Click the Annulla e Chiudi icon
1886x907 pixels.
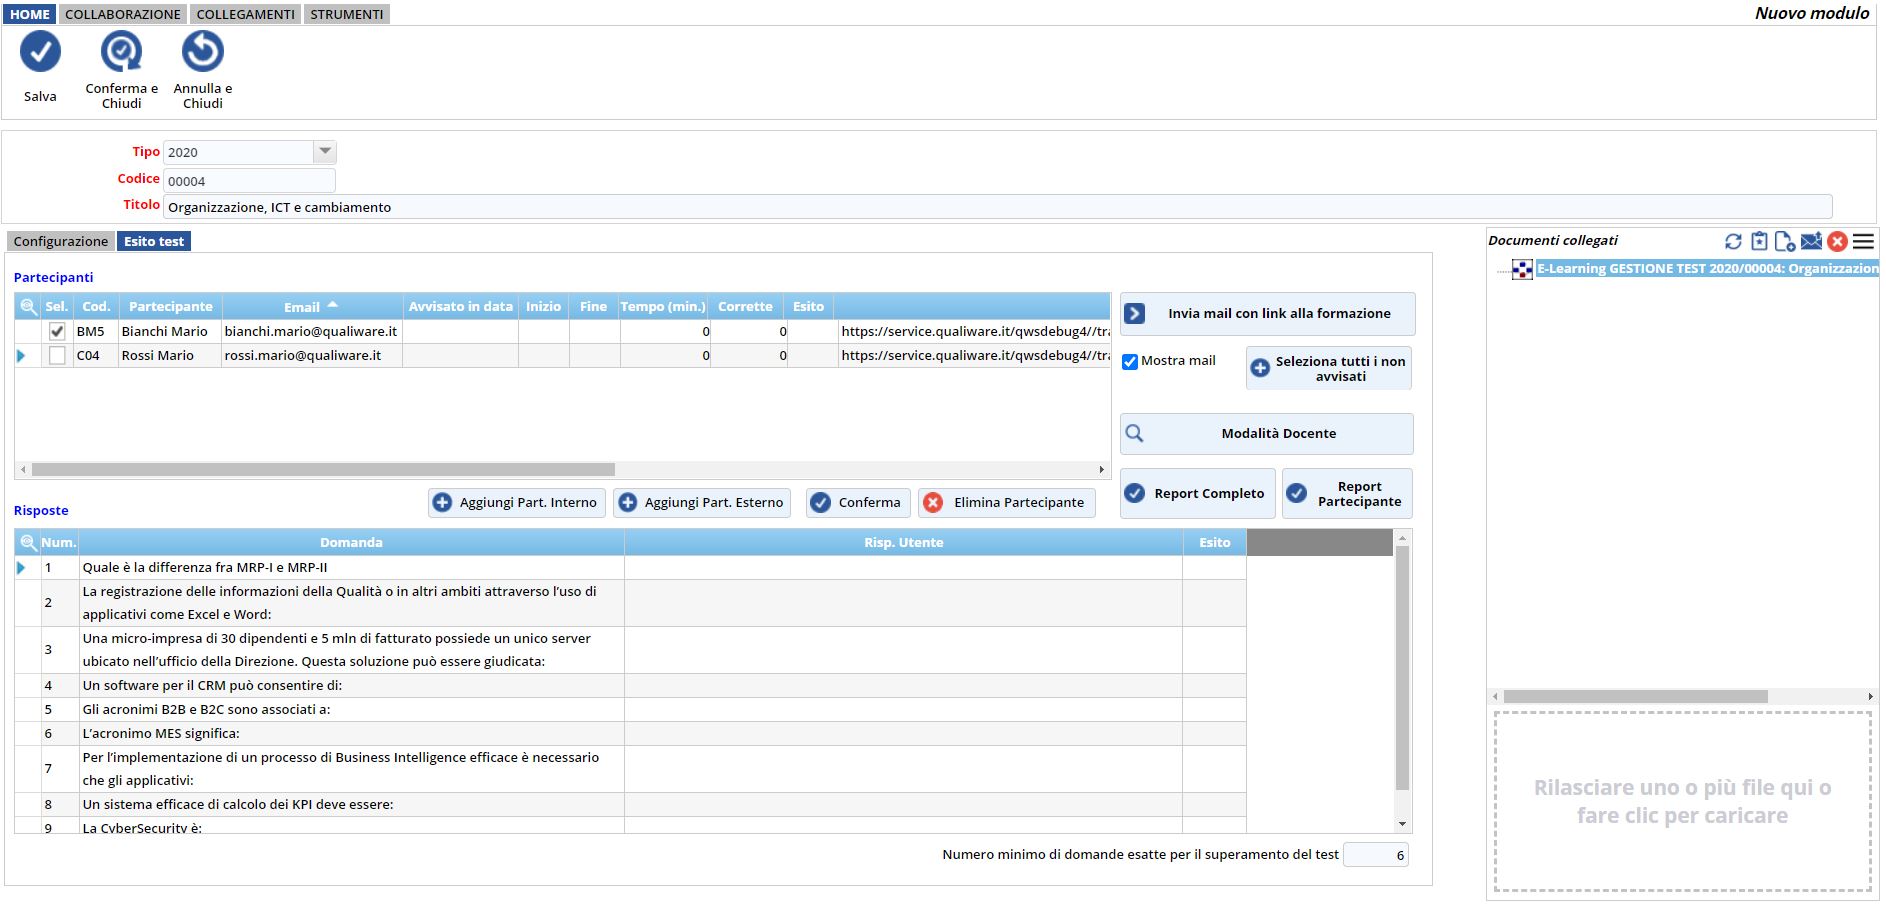point(202,52)
